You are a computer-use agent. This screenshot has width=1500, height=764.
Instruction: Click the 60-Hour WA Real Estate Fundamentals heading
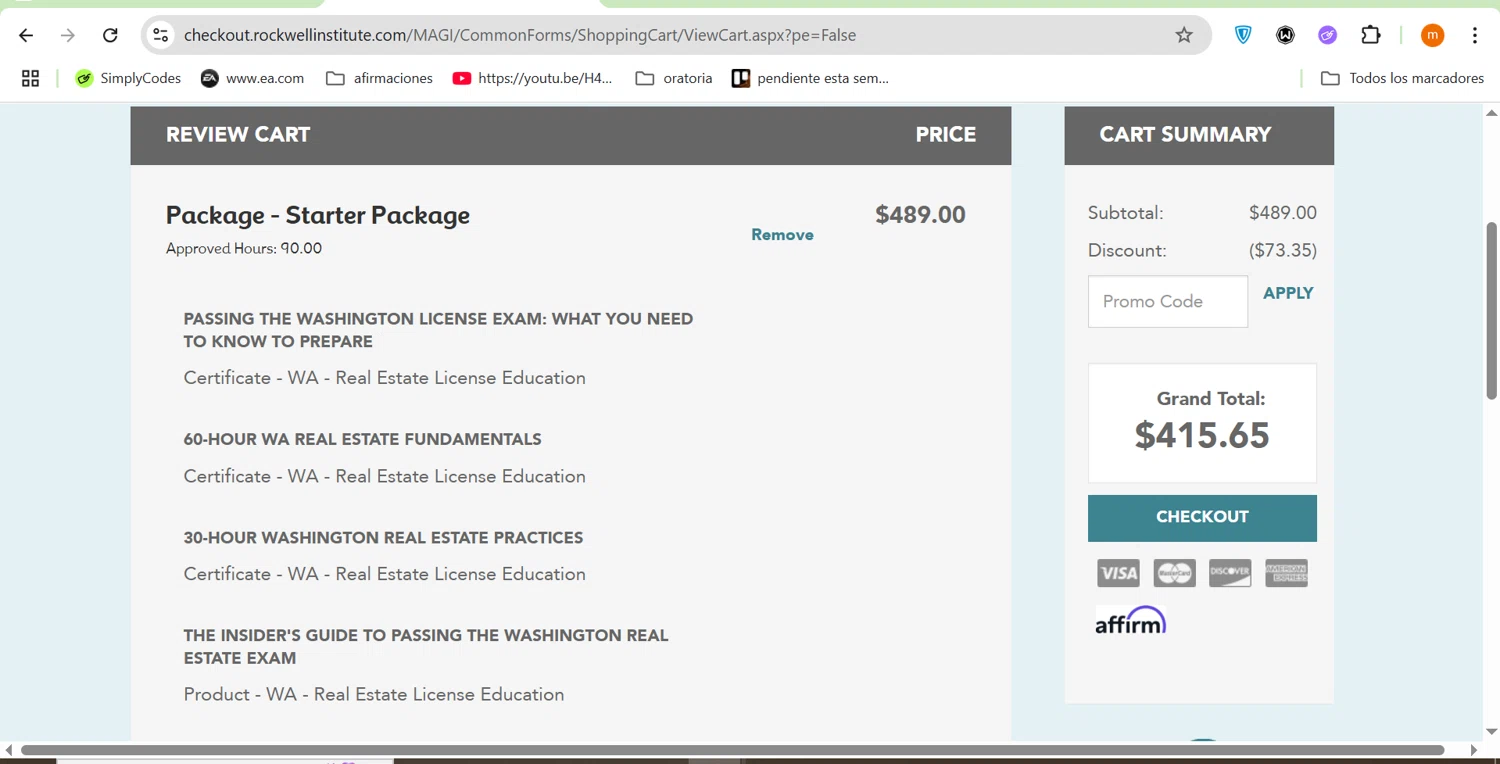pyautogui.click(x=362, y=439)
